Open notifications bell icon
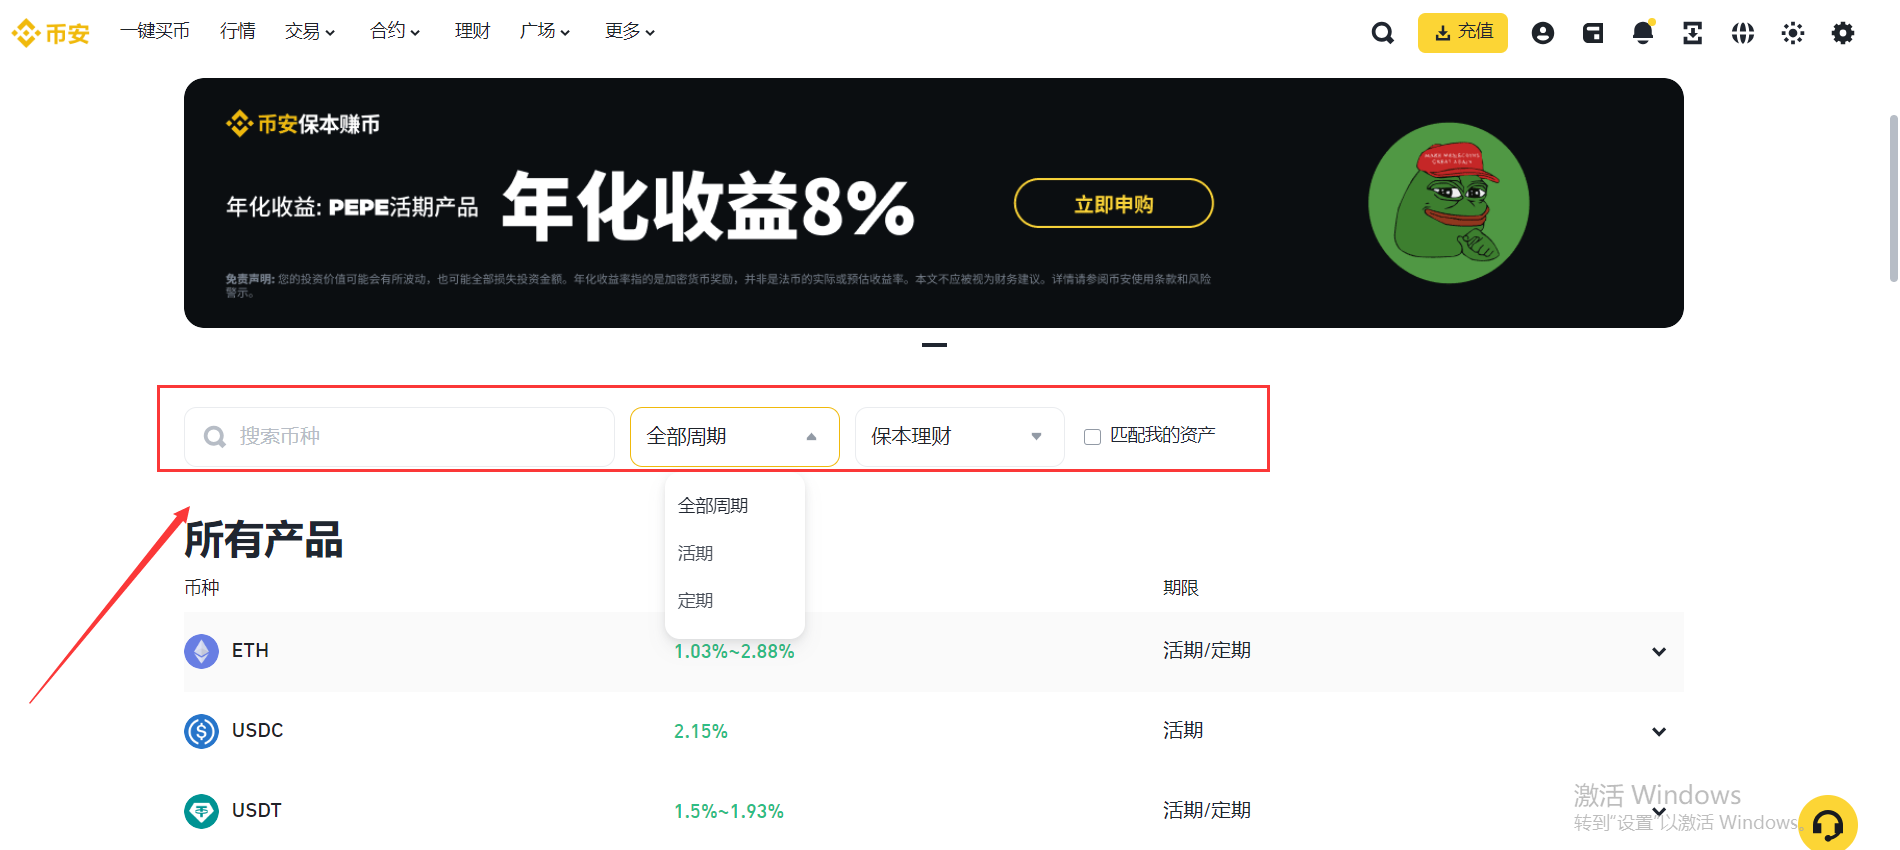1900x850 pixels. click(x=1642, y=33)
